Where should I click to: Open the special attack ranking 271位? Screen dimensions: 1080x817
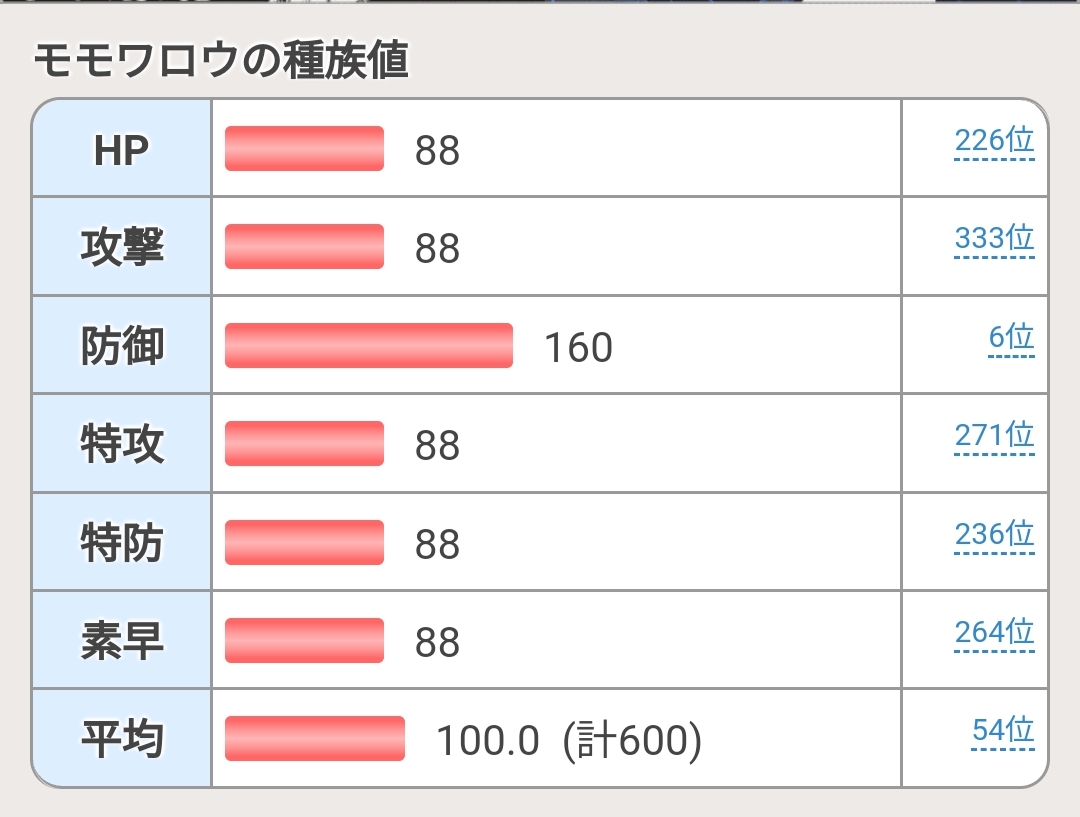tap(994, 436)
